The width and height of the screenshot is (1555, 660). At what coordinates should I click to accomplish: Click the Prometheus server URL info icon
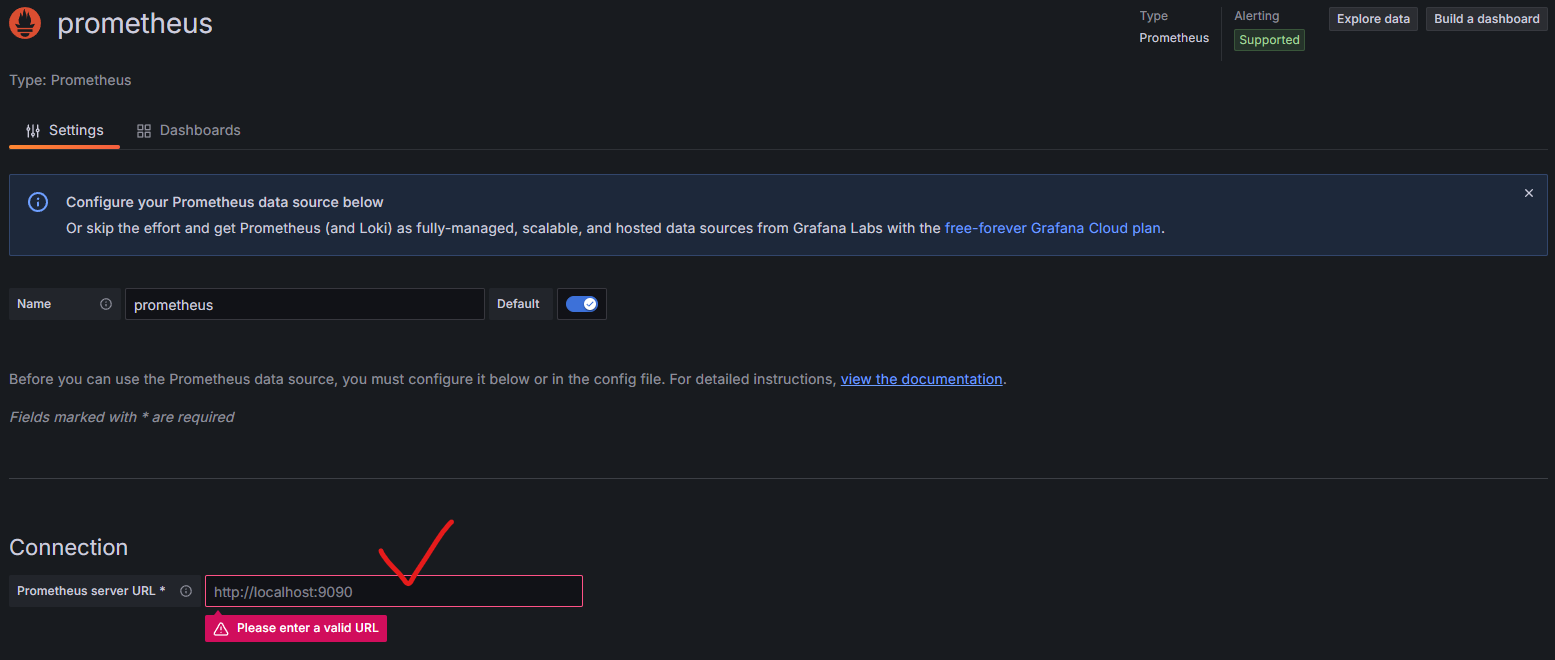tap(186, 590)
